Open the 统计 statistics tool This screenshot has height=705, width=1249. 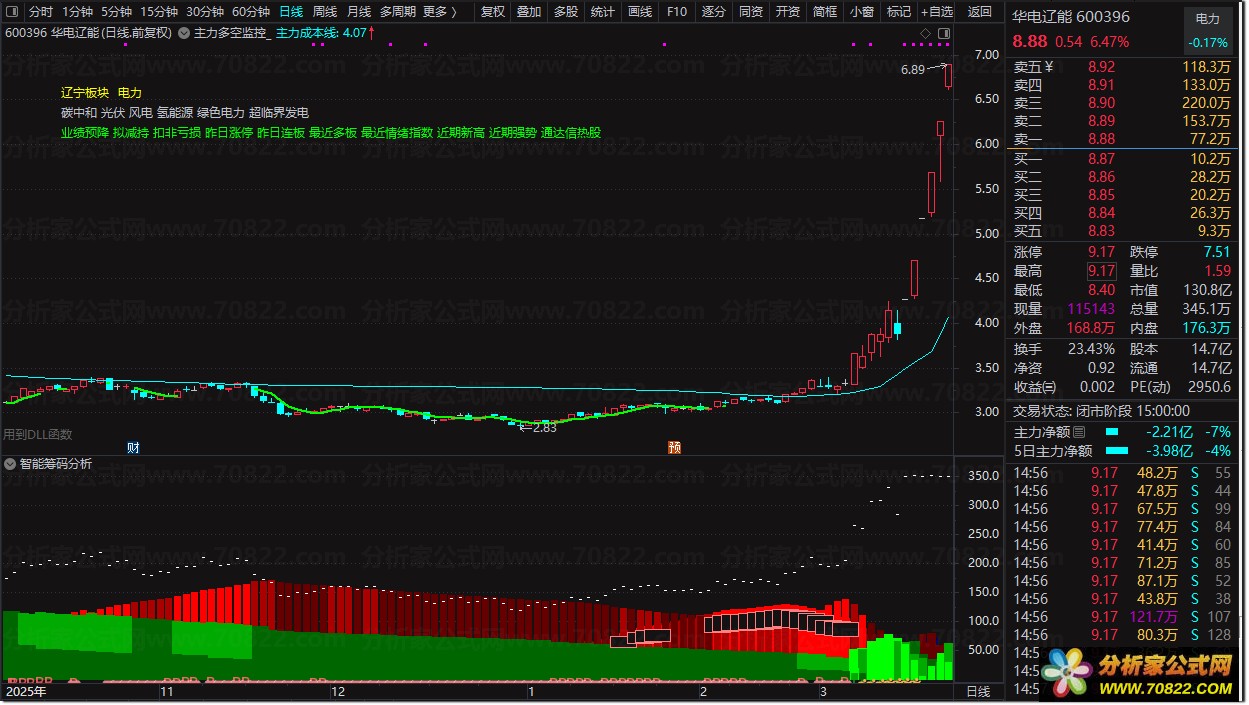pyautogui.click(x=602, y=12)
